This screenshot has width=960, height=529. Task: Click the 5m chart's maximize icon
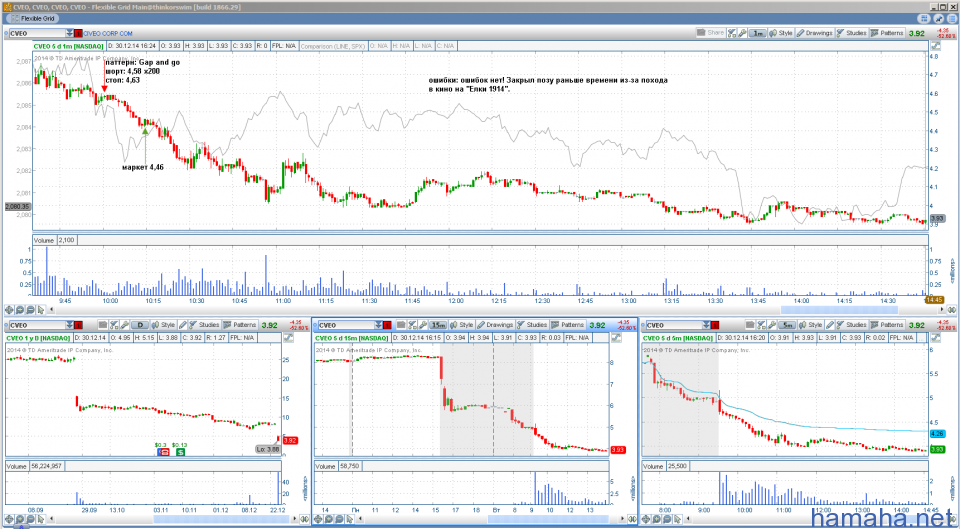pos(936,337)
